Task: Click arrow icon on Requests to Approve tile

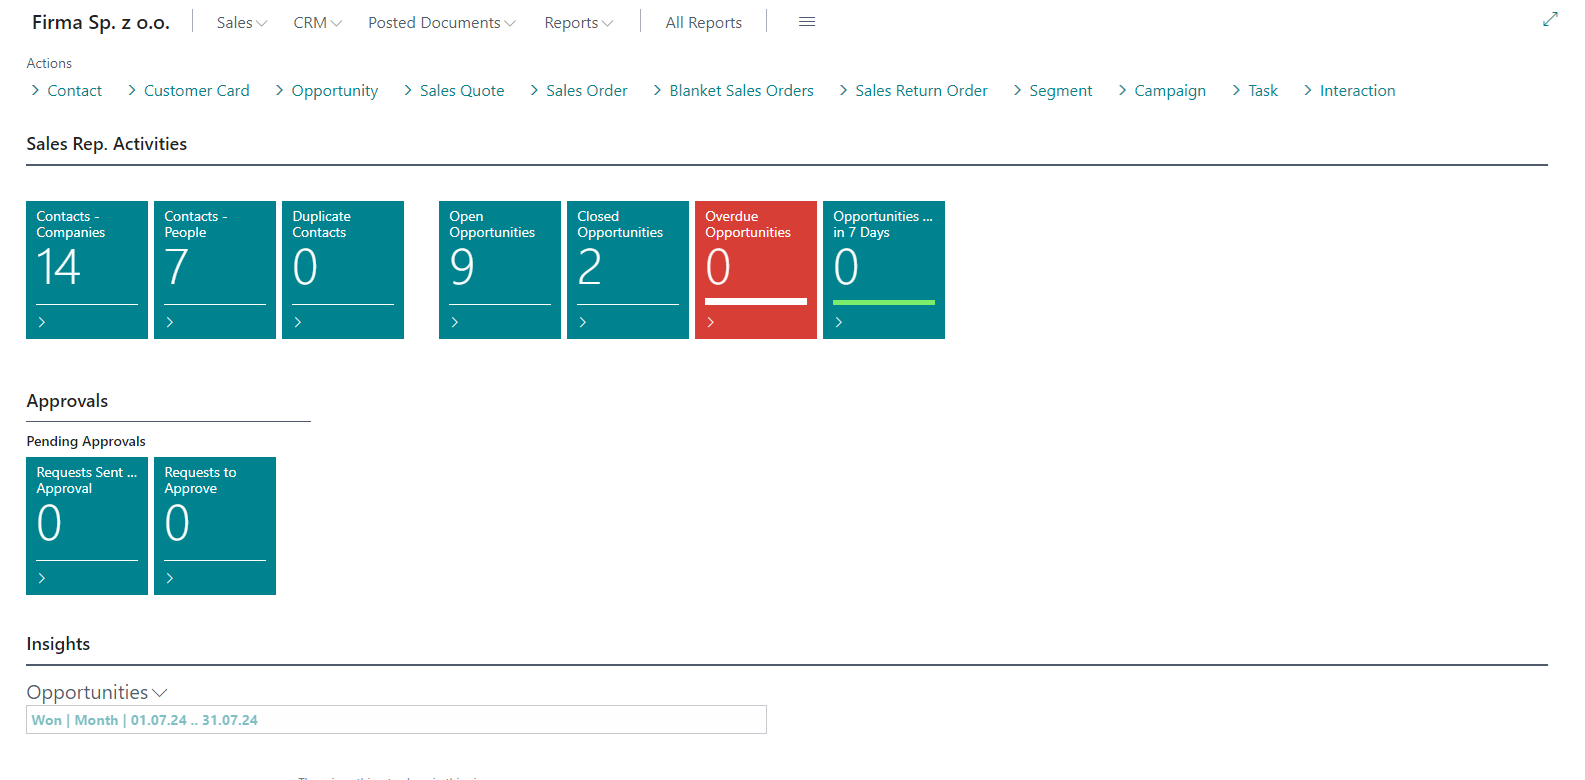Action: click(170, 578)
